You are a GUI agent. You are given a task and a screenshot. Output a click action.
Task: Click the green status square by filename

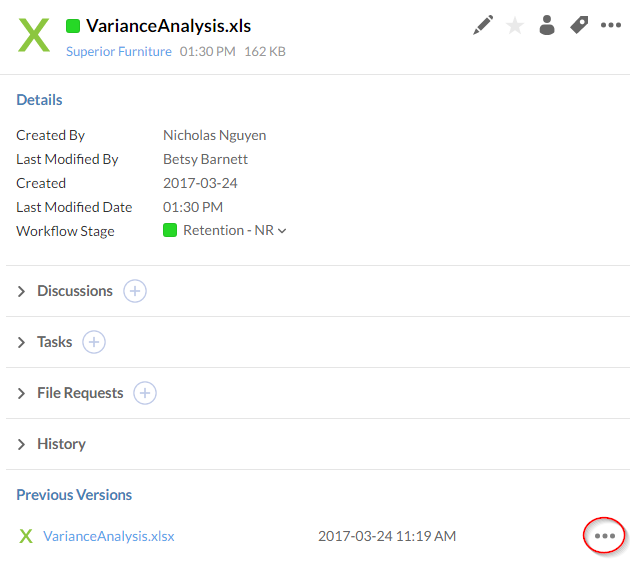point(73,26)
